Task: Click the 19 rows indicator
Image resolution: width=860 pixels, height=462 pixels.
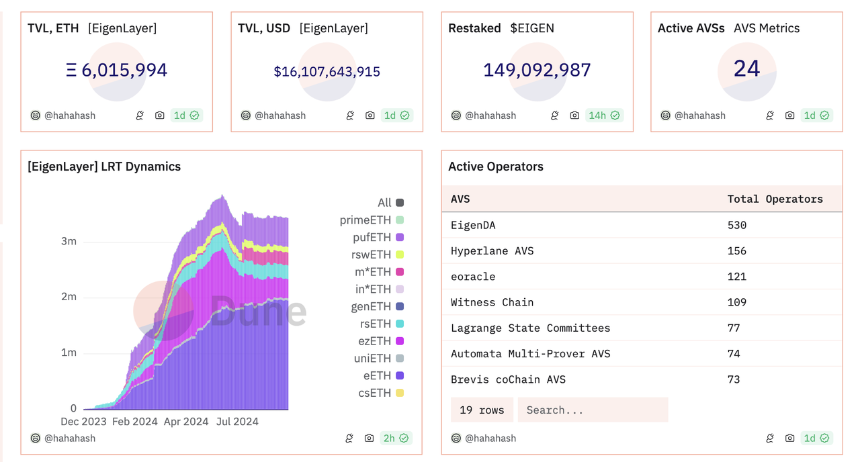Action: [x=482, y=410]
